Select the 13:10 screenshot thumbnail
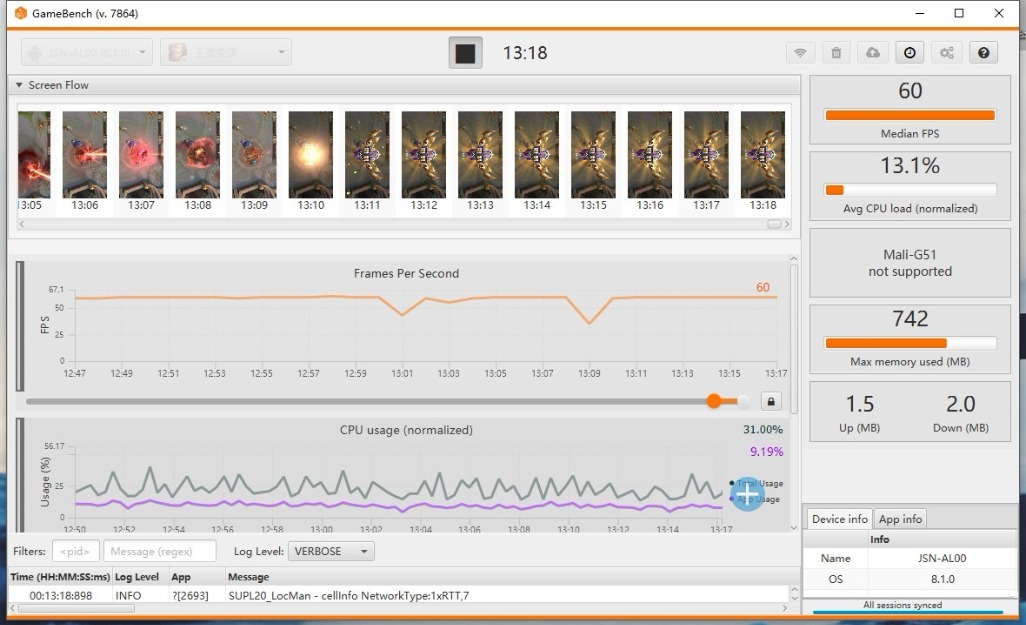The image size is (1026, 625). point(311,155)
